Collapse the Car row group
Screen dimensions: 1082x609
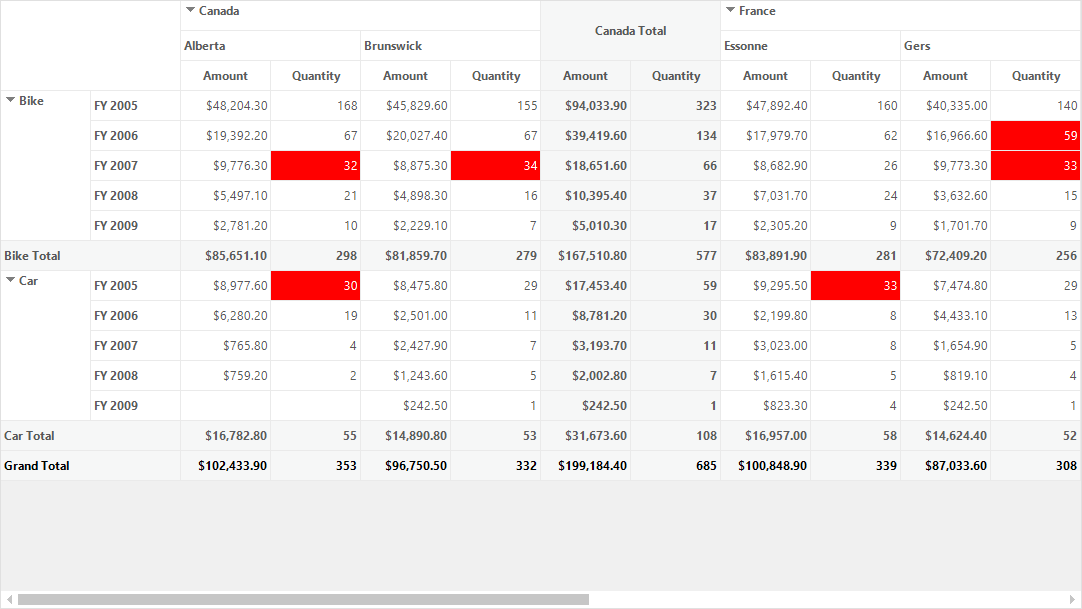[x=10, y=280]
